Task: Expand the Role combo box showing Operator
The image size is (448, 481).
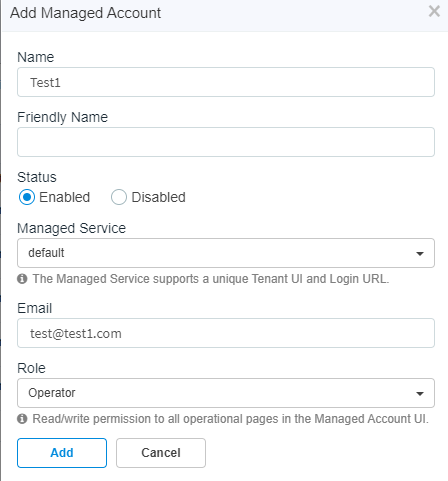Action: click(x=226, y=393)
